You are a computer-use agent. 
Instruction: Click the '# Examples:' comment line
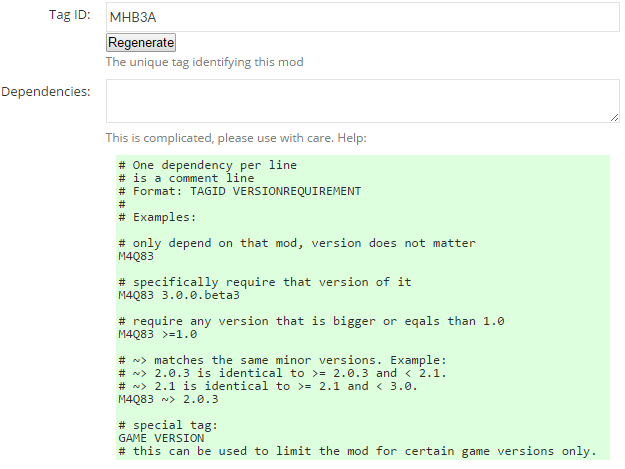pos(157,217)
